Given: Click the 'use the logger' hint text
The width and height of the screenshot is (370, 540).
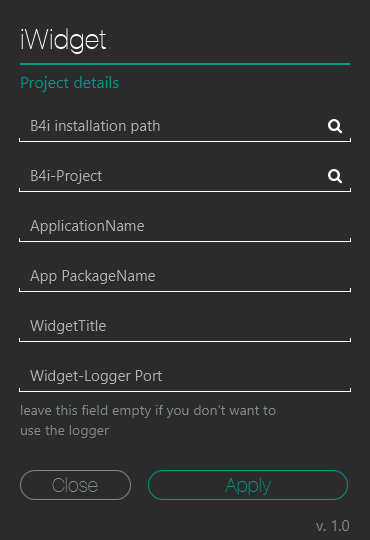Looking at the screenshot, I should tap(64, 430).
